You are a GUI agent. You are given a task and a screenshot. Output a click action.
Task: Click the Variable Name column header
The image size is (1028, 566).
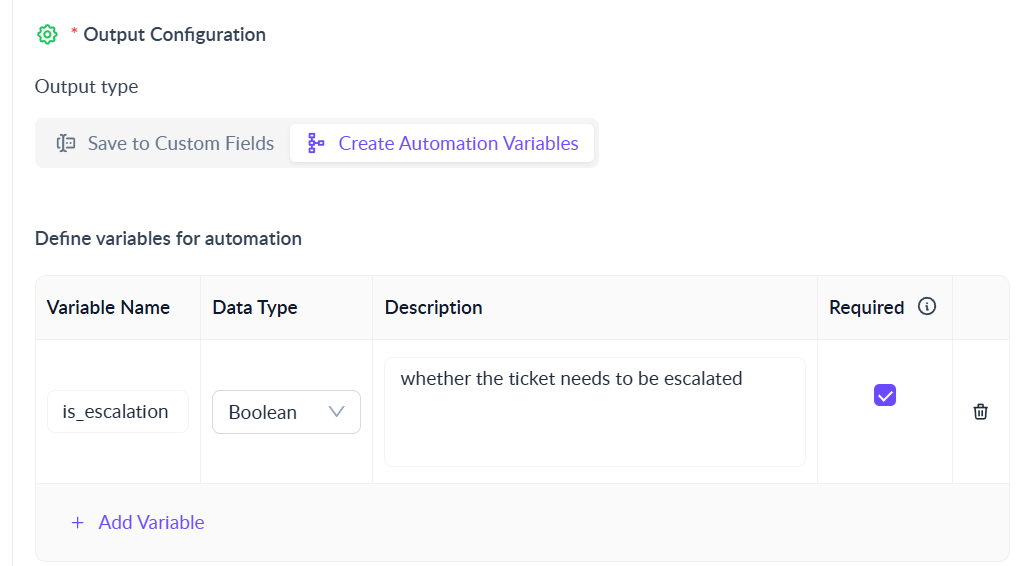point(108,307)
